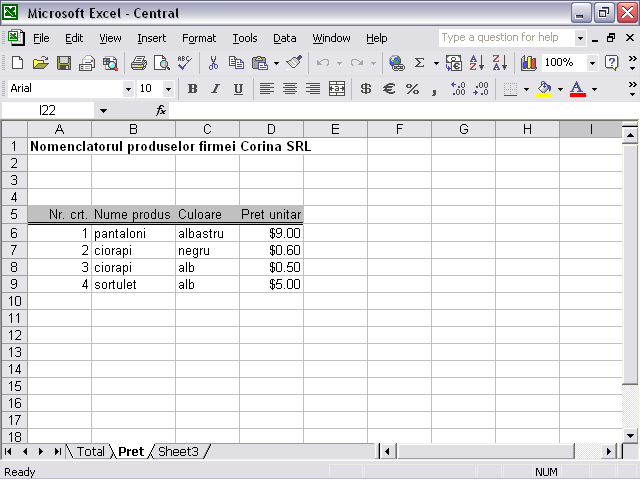Expand the 100% zoom dropdown
Screen dimensions: 640x480
click(592, 63)
